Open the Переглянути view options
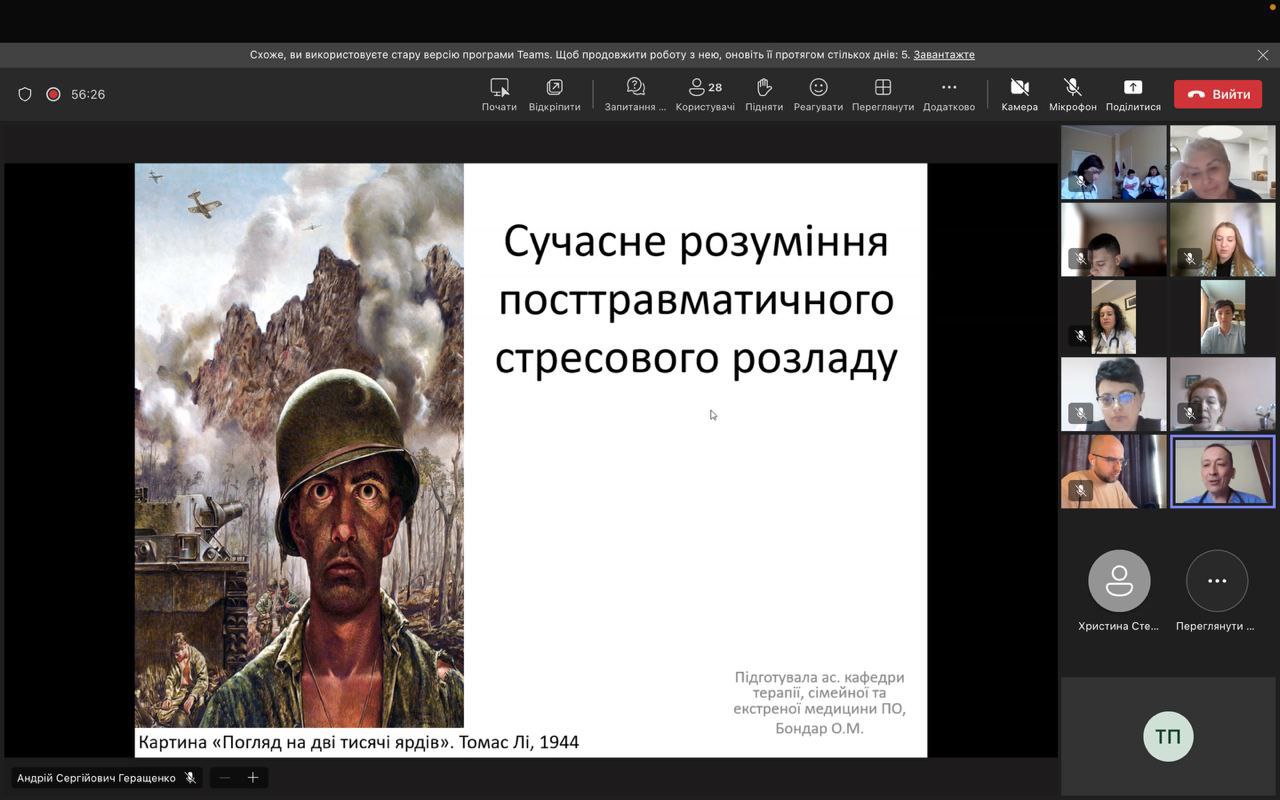The width and height of the screenshot is (1280, 800). [x=882, y=94]
